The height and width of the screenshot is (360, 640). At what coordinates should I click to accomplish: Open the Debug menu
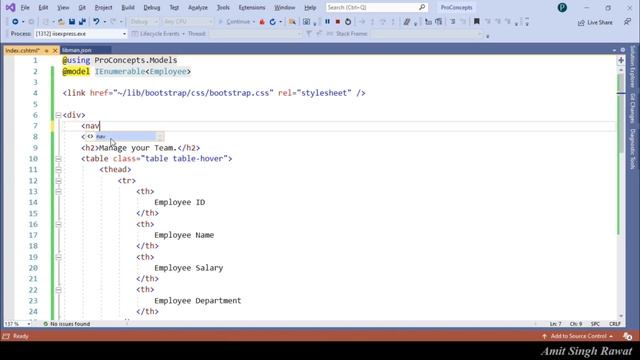pyautogui.click(x=152, y=7)
